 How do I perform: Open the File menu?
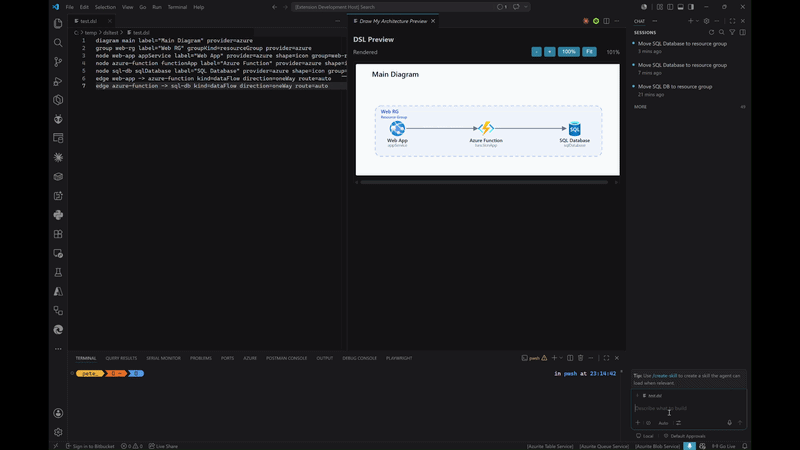[69, 7]
